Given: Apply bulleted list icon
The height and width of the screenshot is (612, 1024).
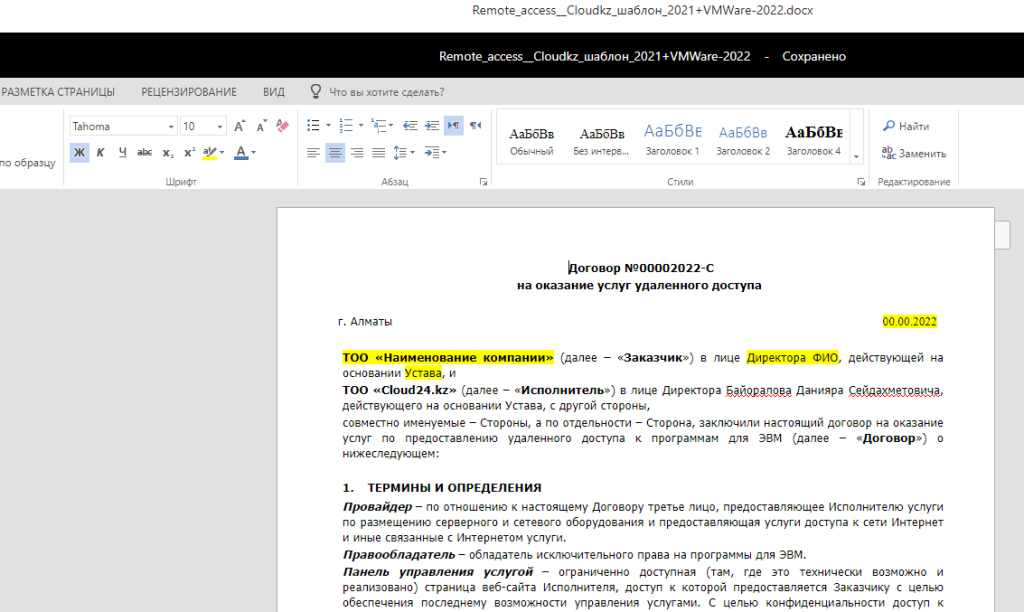Looking at the screenshot, I should [x=313, y=125].
